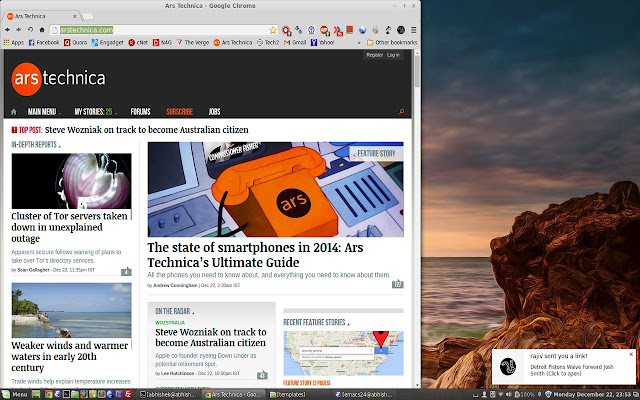Launch Chrome from the taskbar launcher
640x400 pixels.
coord(48,394)
